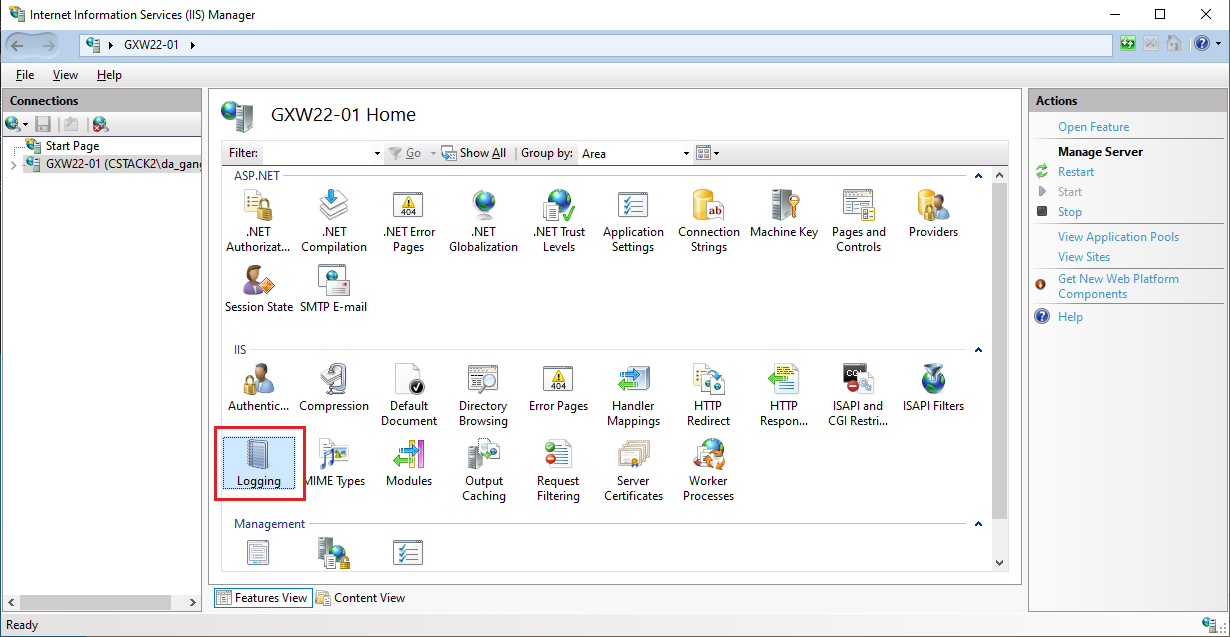Viewport: 1230px width, 637px height.
Task: Open the View menu
Action: pos(65,75)
